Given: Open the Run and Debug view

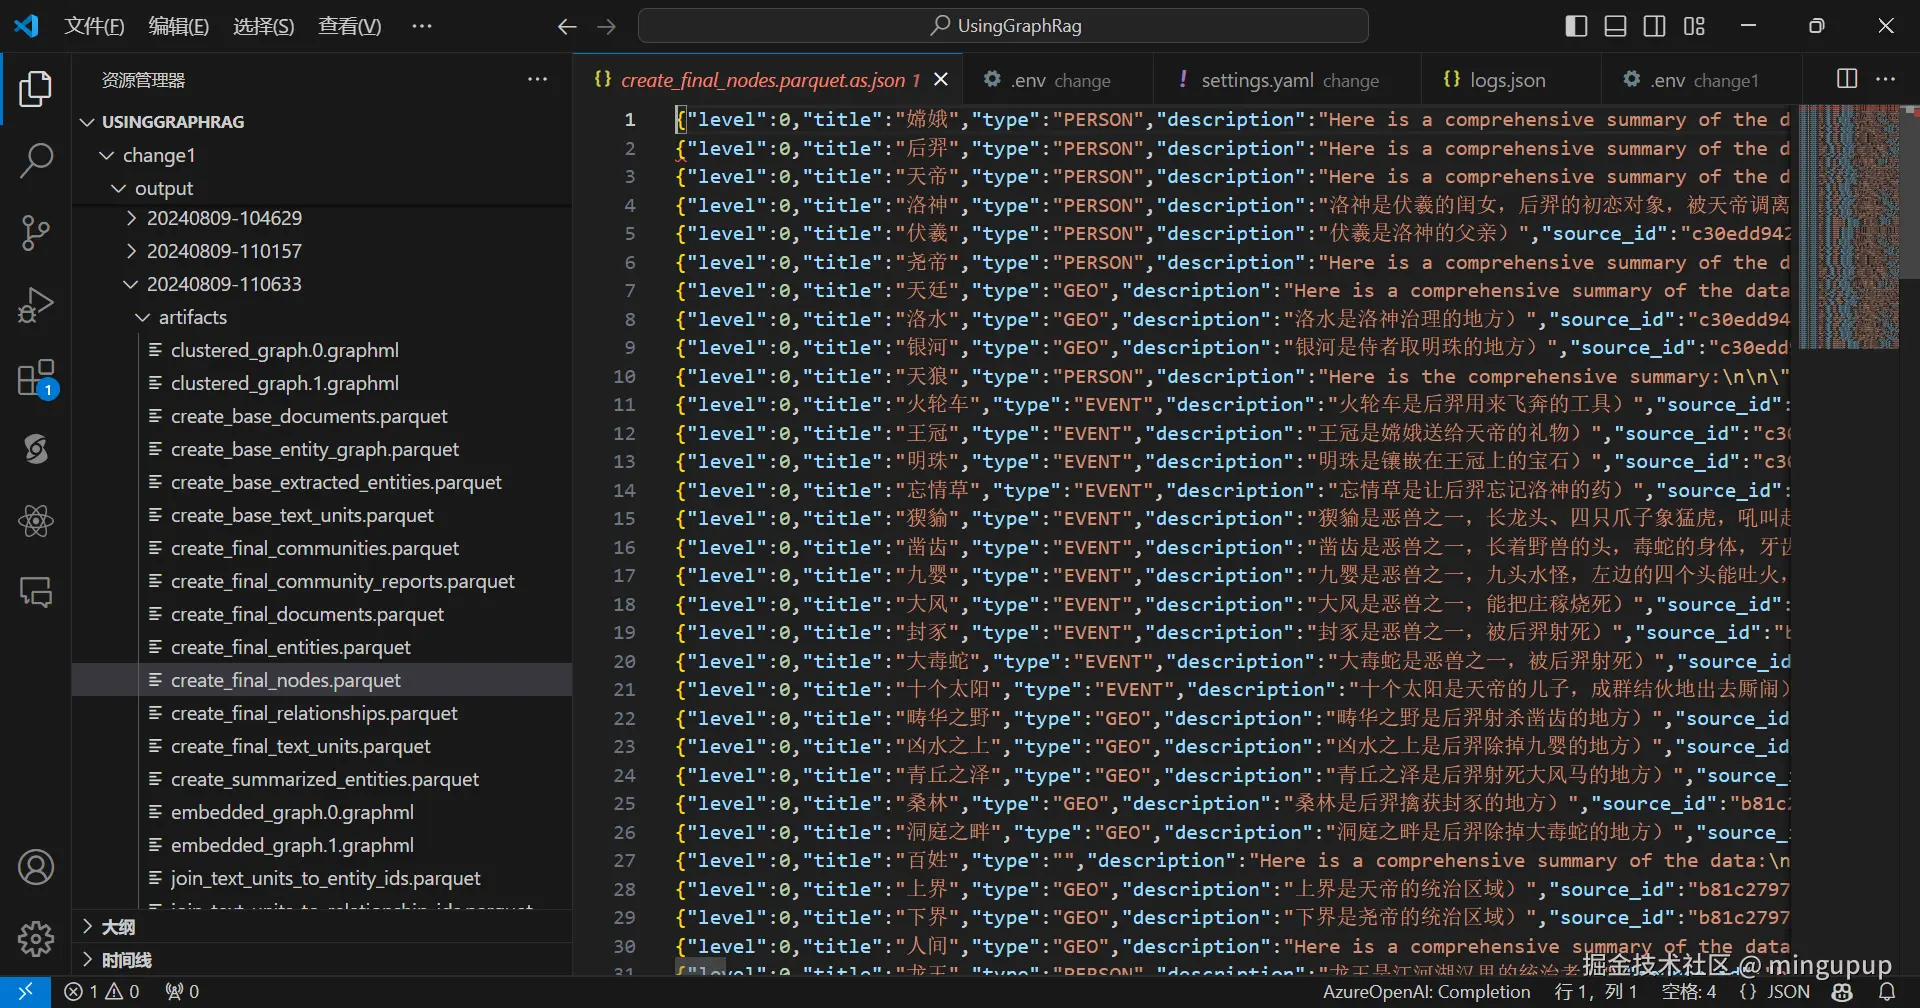Looking at the screenshot, I should (36, 305).
